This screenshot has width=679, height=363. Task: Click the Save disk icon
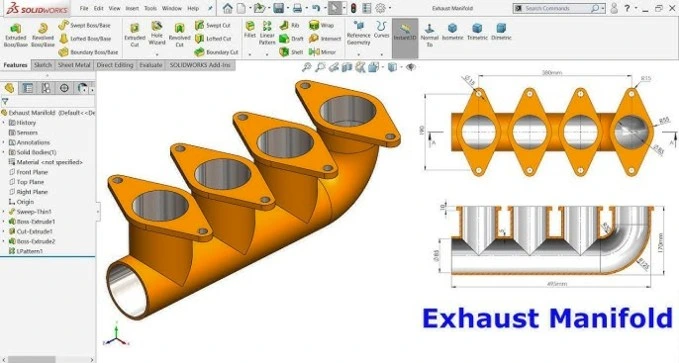pos(278,8)
